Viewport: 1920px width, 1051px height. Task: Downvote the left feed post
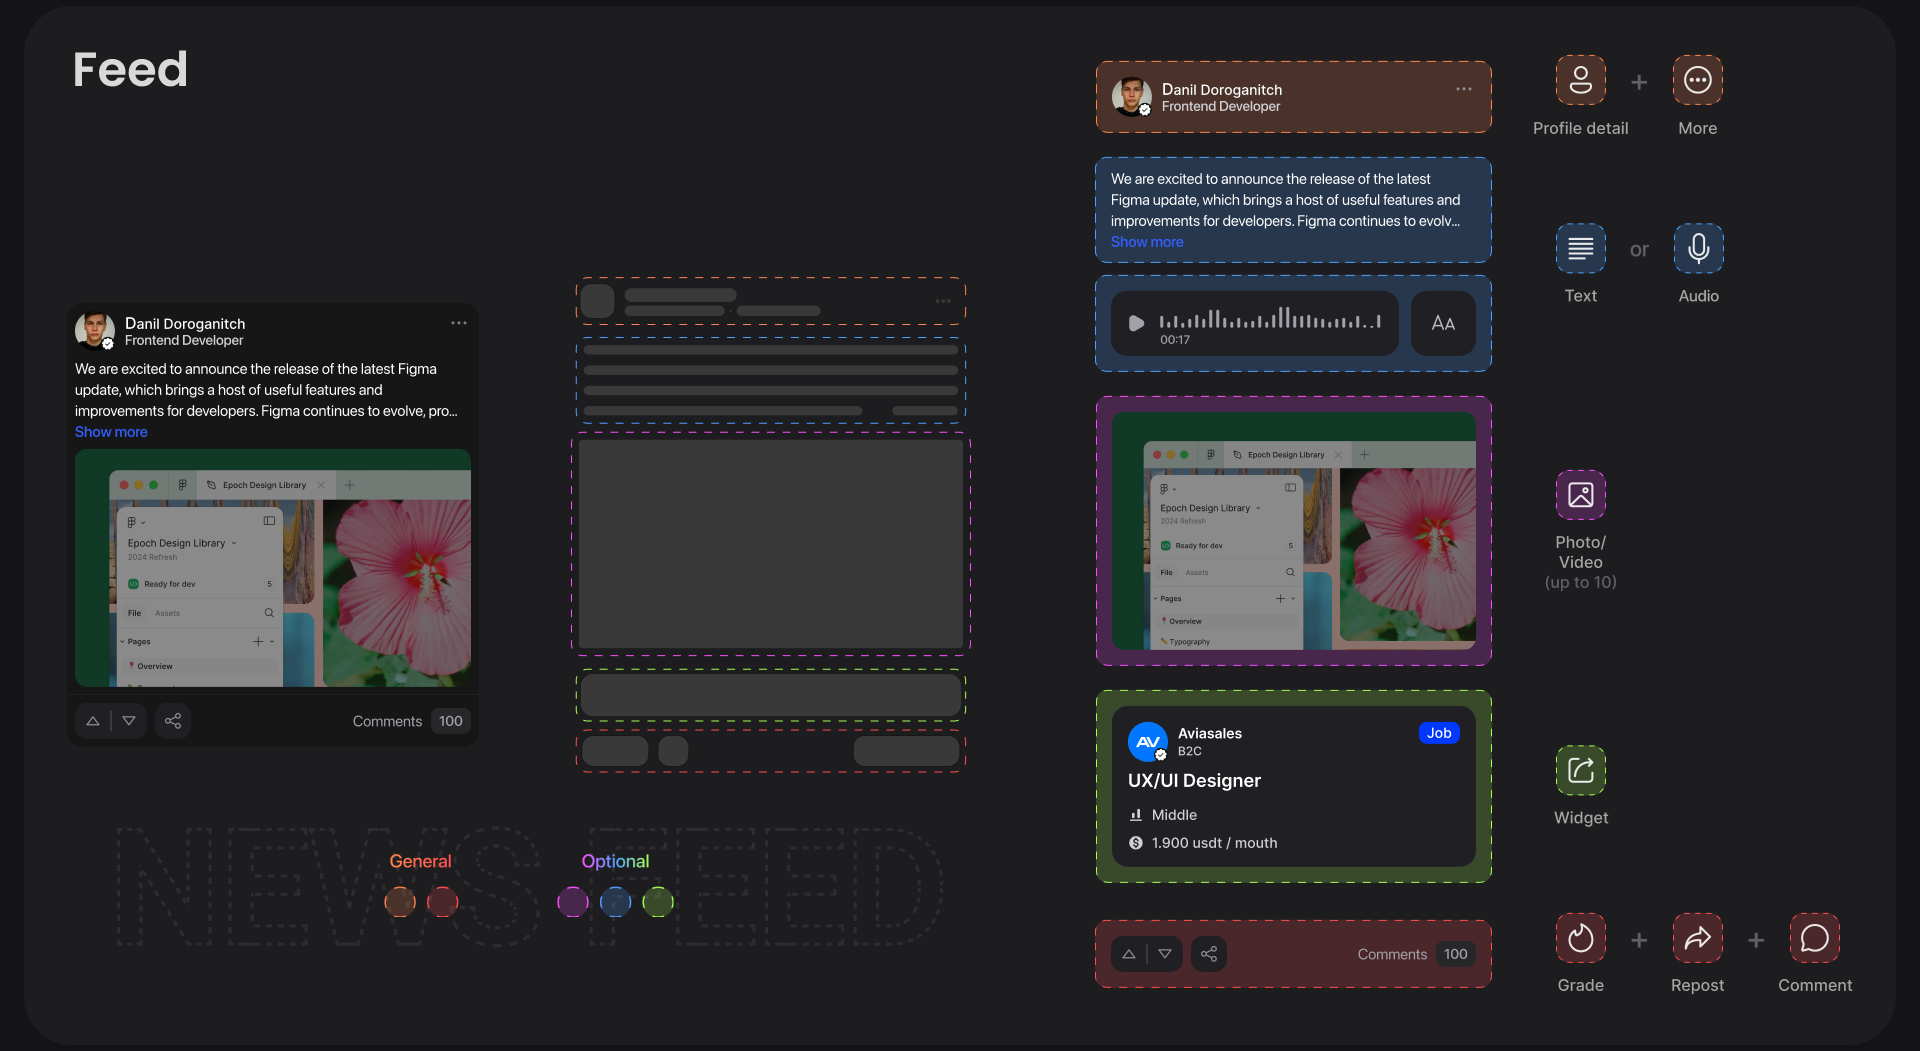[x=129, y=721]
